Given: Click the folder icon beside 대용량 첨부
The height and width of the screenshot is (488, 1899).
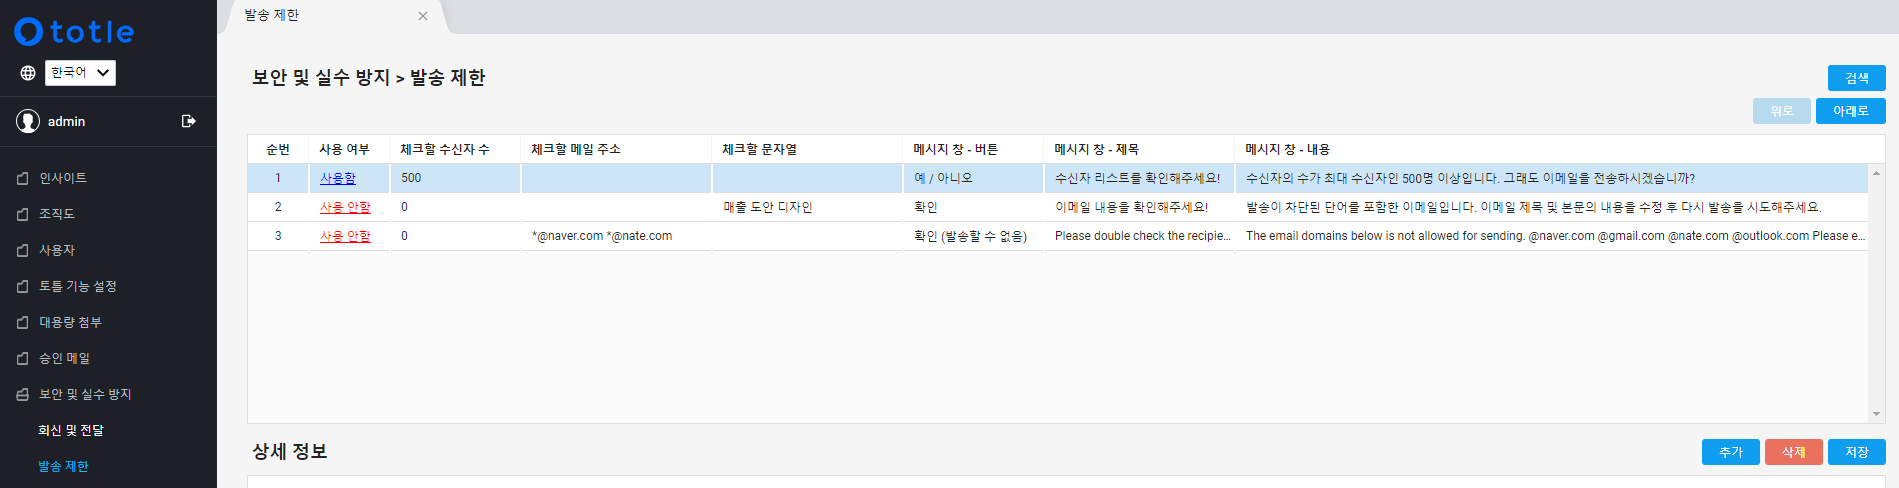Looking at the screenshot, I should coord(23,322).
